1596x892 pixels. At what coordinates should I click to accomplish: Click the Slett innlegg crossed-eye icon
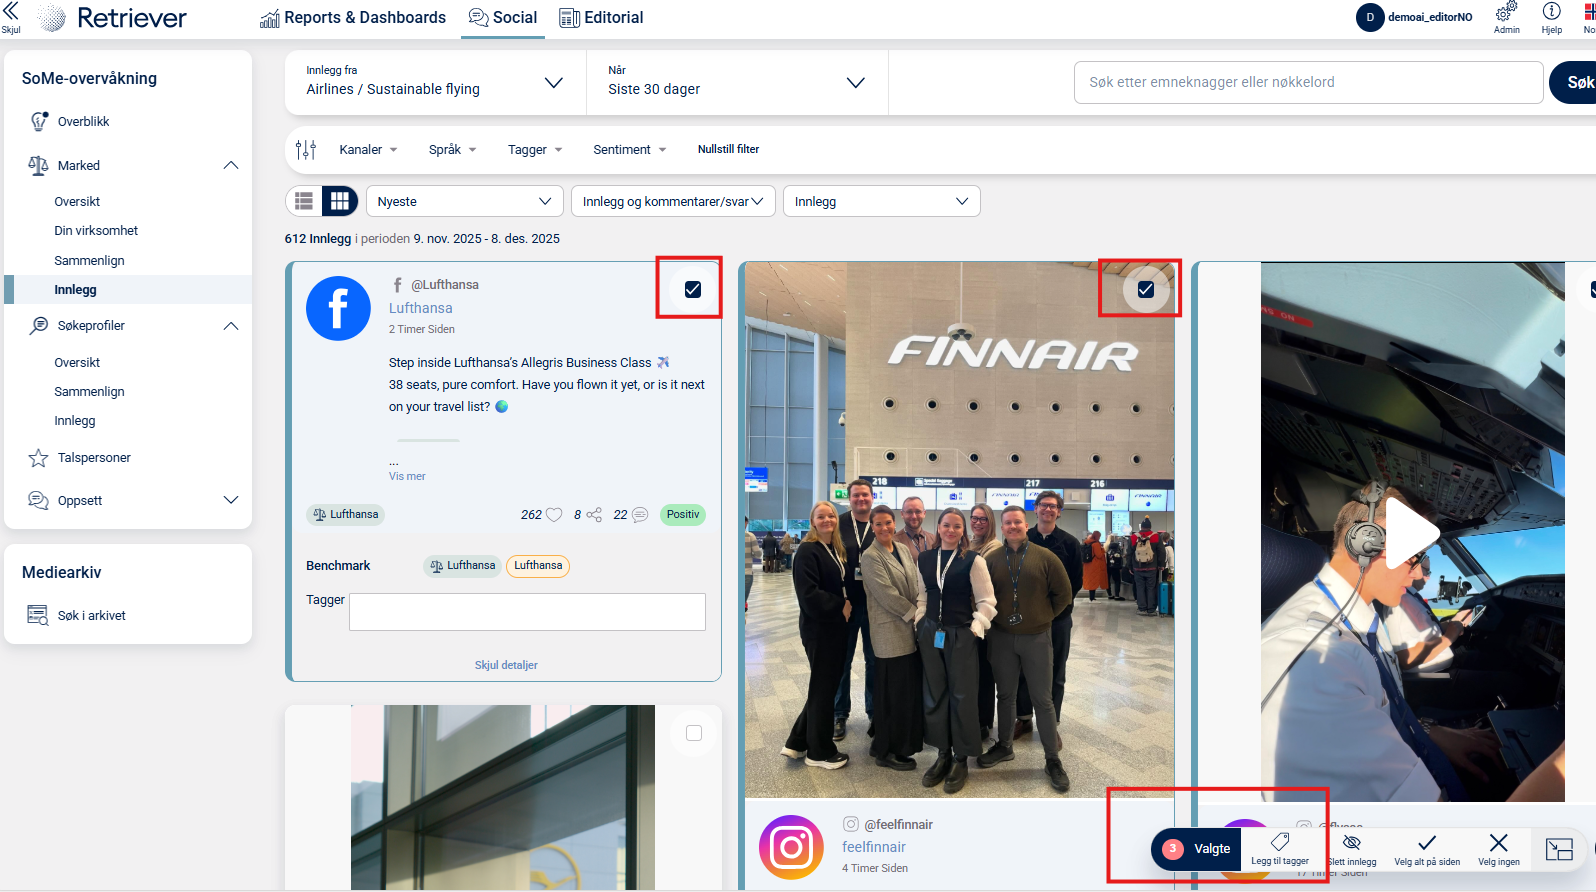point(1352,843)
